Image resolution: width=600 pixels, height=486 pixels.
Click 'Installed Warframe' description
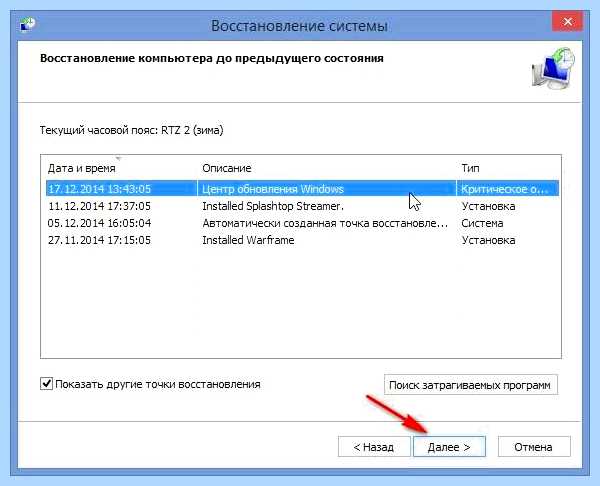[x=248, y=240]
